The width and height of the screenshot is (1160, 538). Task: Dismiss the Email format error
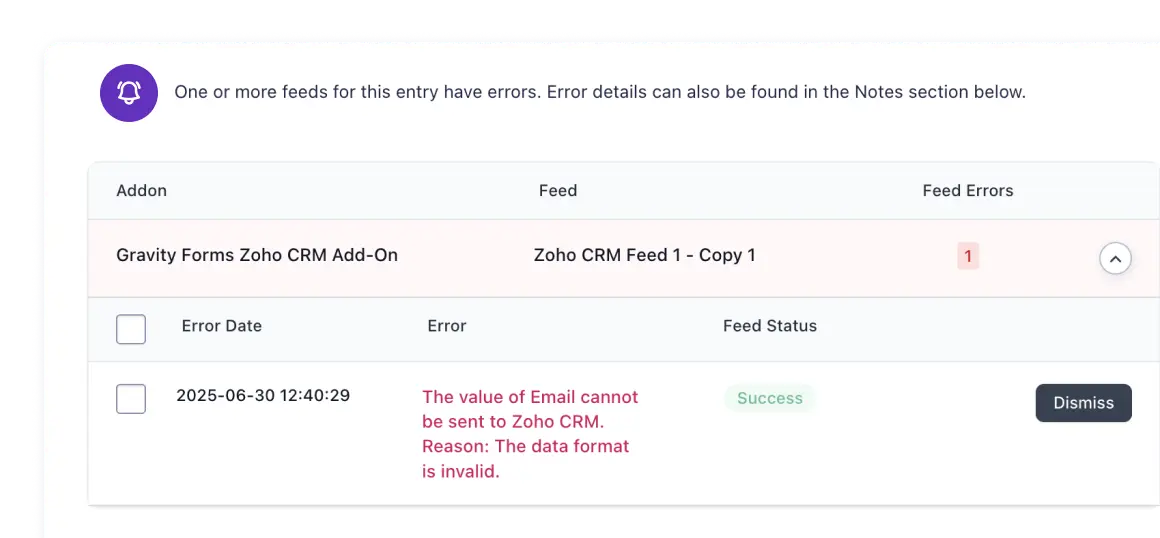(1083, 403)
